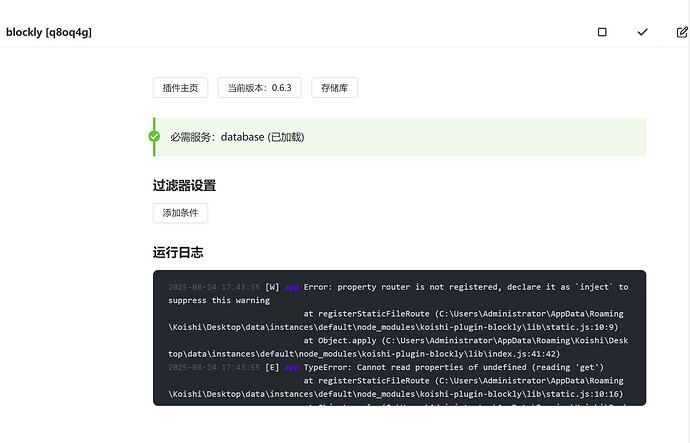Select the 运行日志 section heading
This screenshot has height=443, width=690.
[178, 252]
